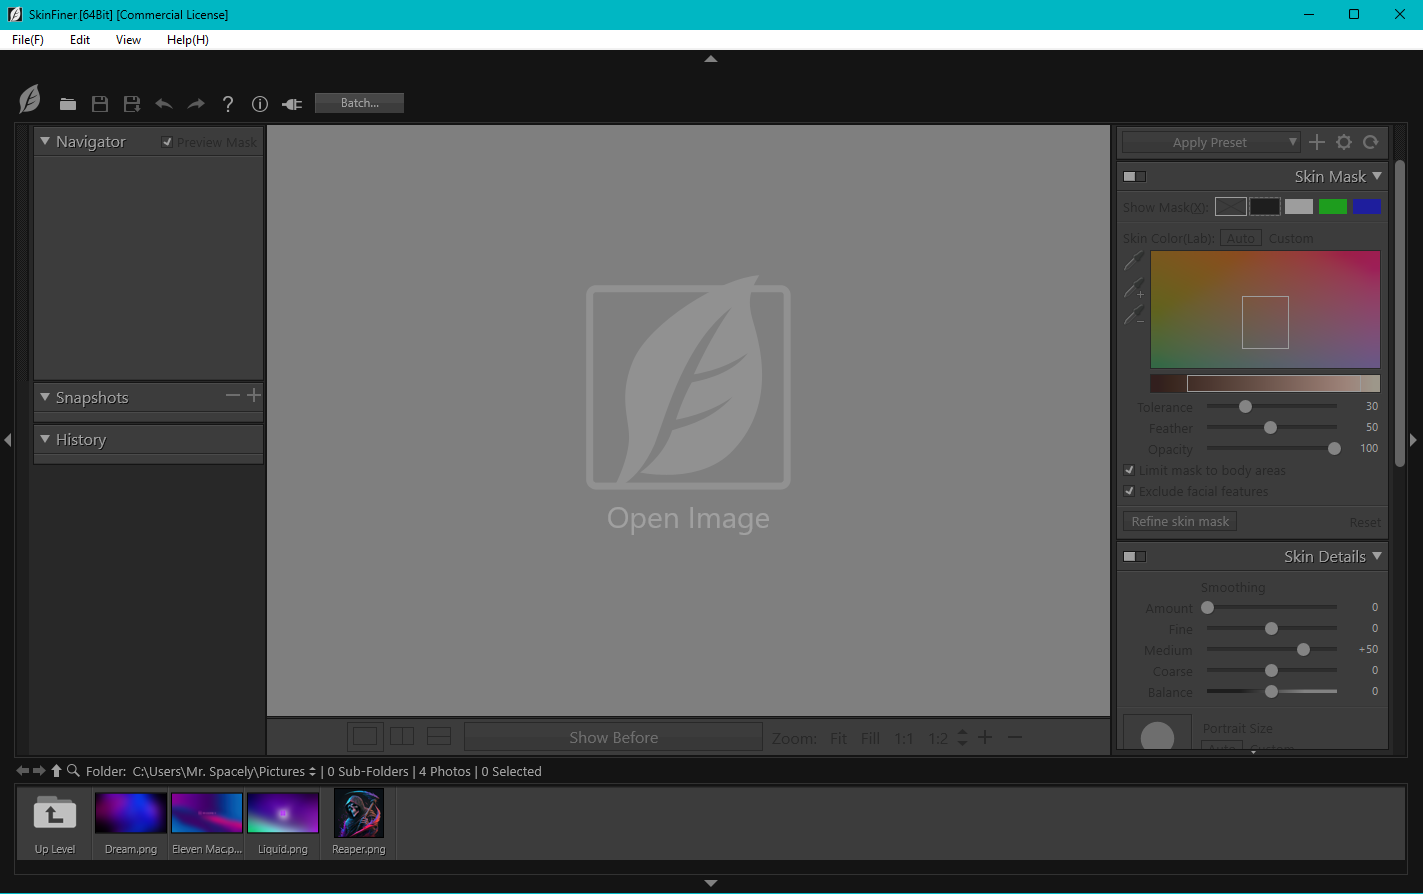Screen dimensions: 1423x894
Task: Set zoom to Fill
Action: 871,738
